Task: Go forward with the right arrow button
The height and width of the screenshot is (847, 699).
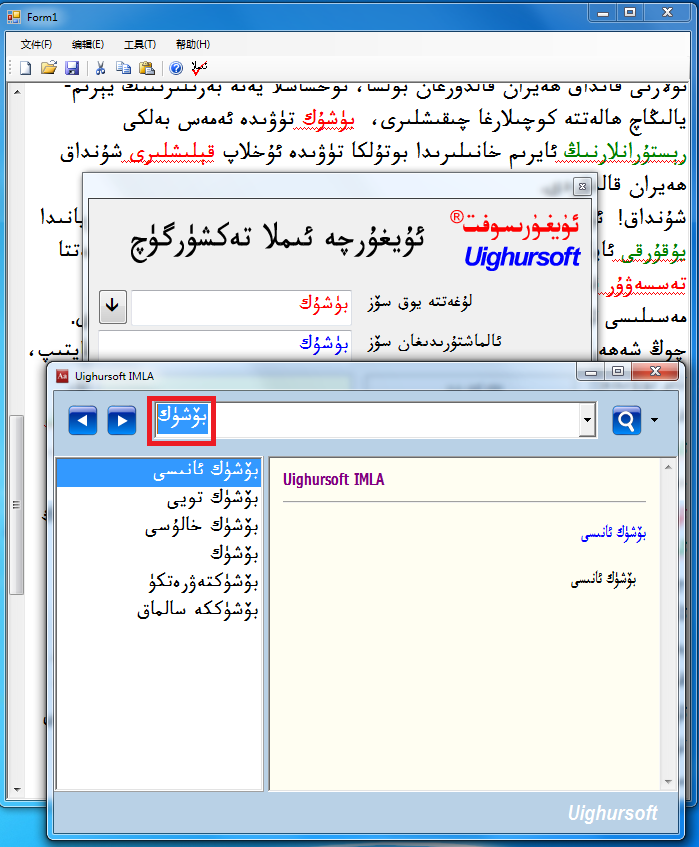Action: click(x=122, y=420)
